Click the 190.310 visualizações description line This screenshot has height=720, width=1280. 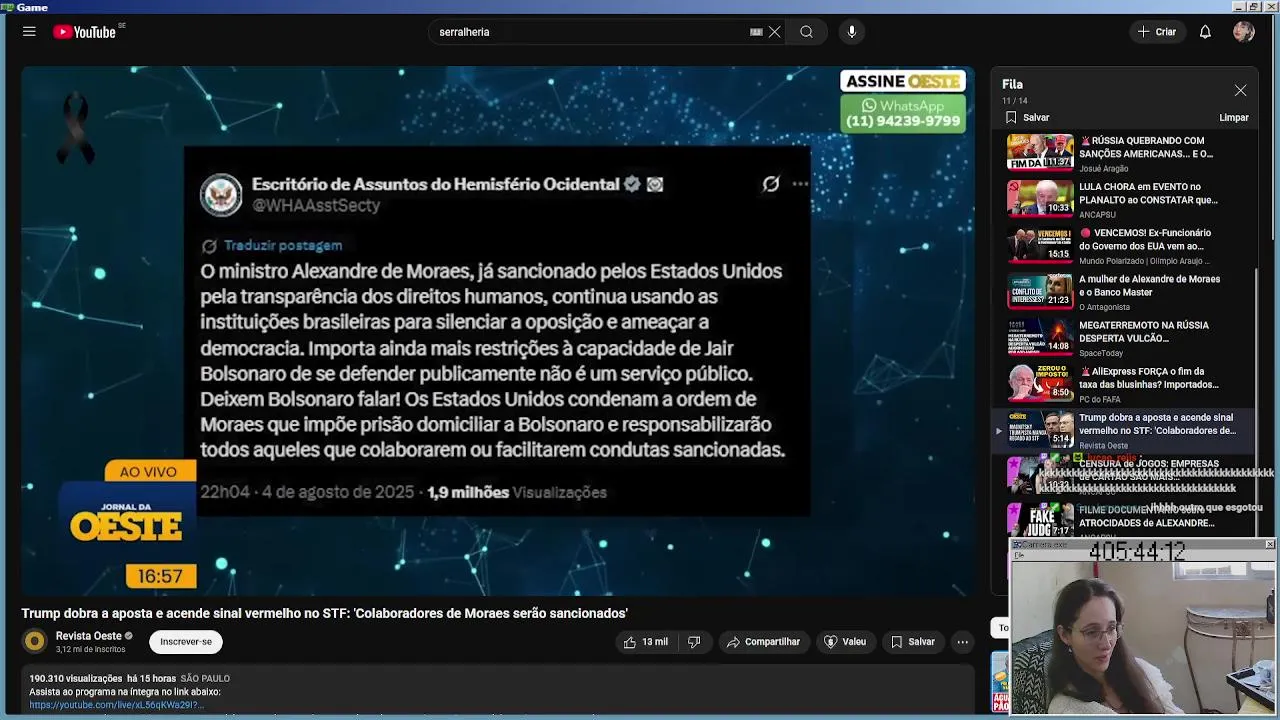pos(130,678)
